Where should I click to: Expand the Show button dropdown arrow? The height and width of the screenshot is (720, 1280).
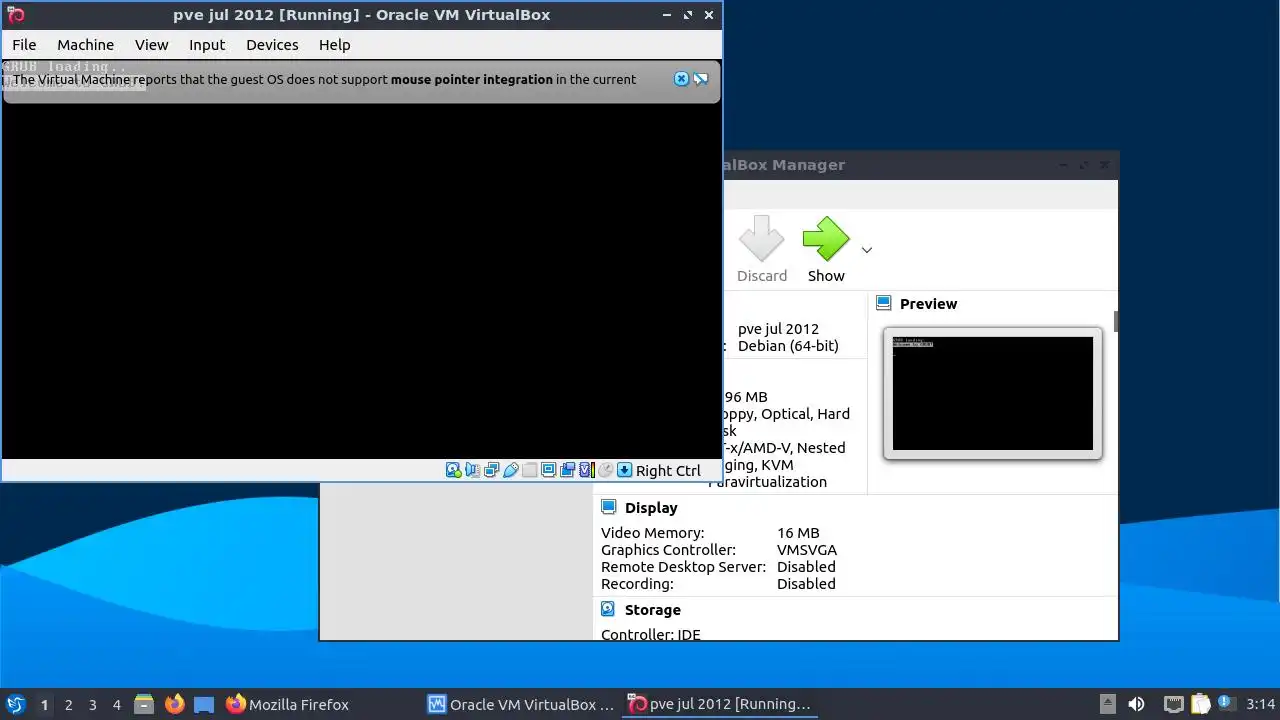coord(867,250)
